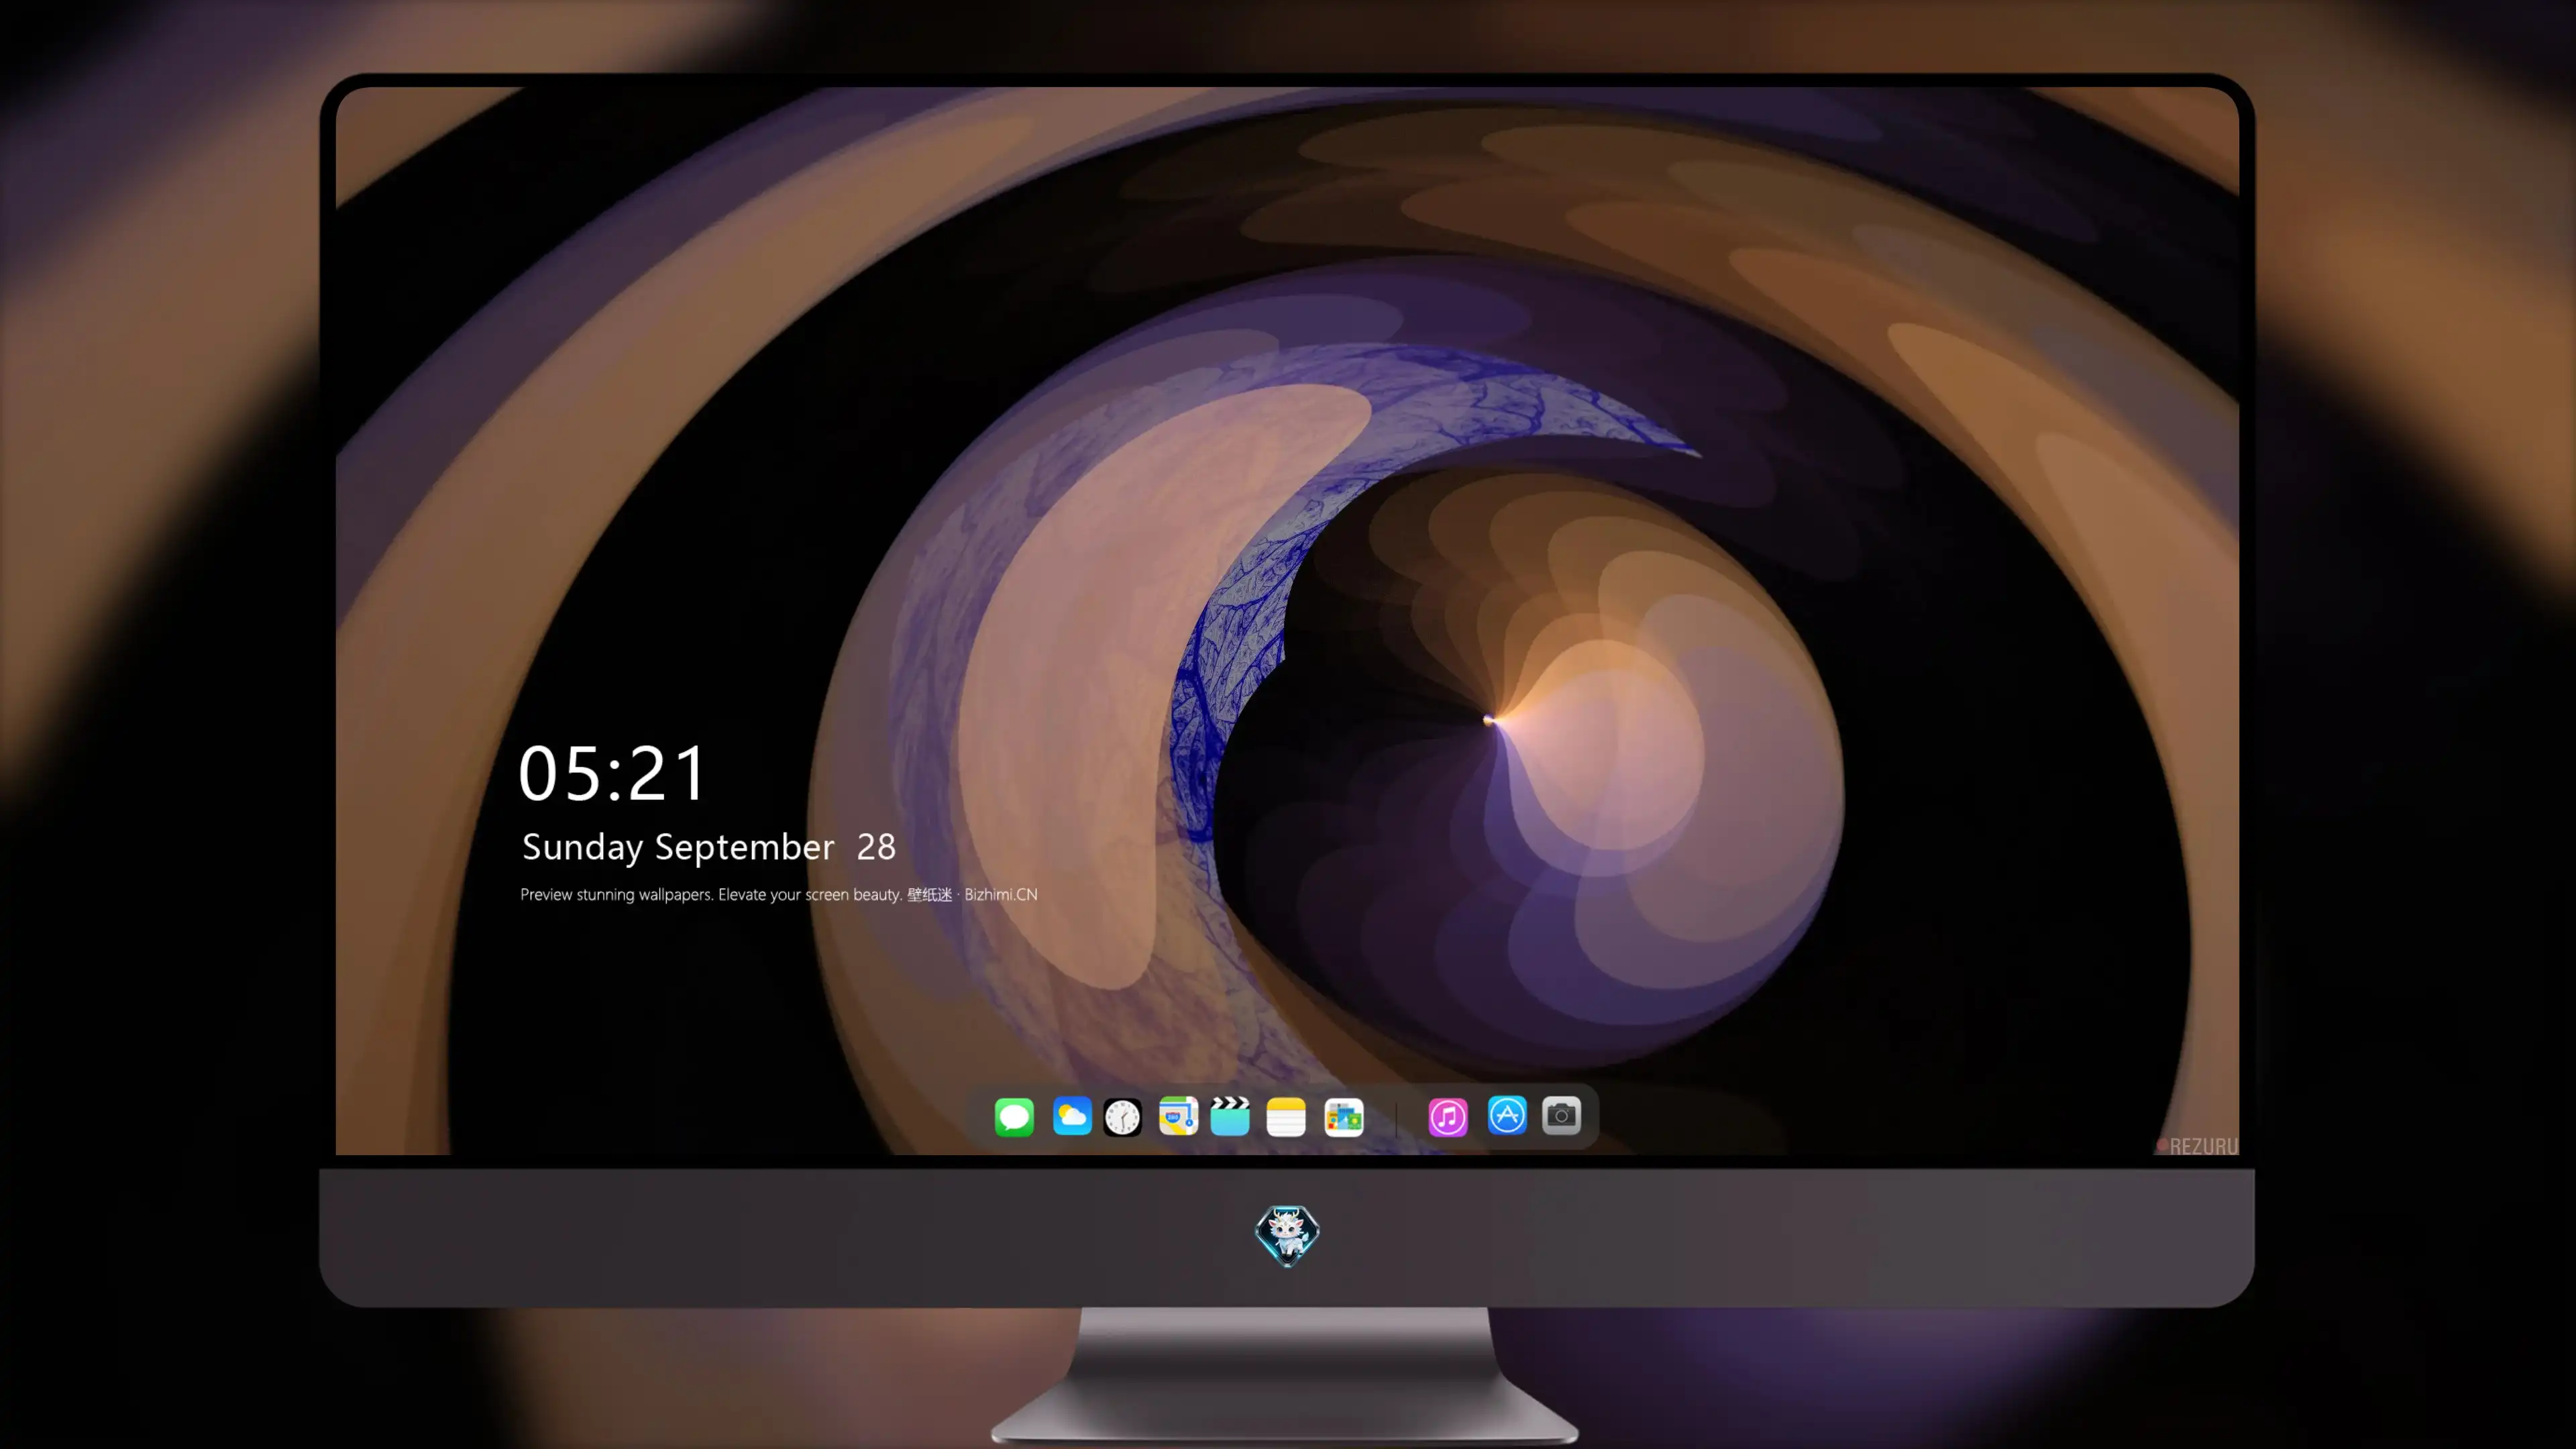This screenshot has height=1449, width=2576.
Task: Open the blue App Store icon
Action: coord(1507,1115)
